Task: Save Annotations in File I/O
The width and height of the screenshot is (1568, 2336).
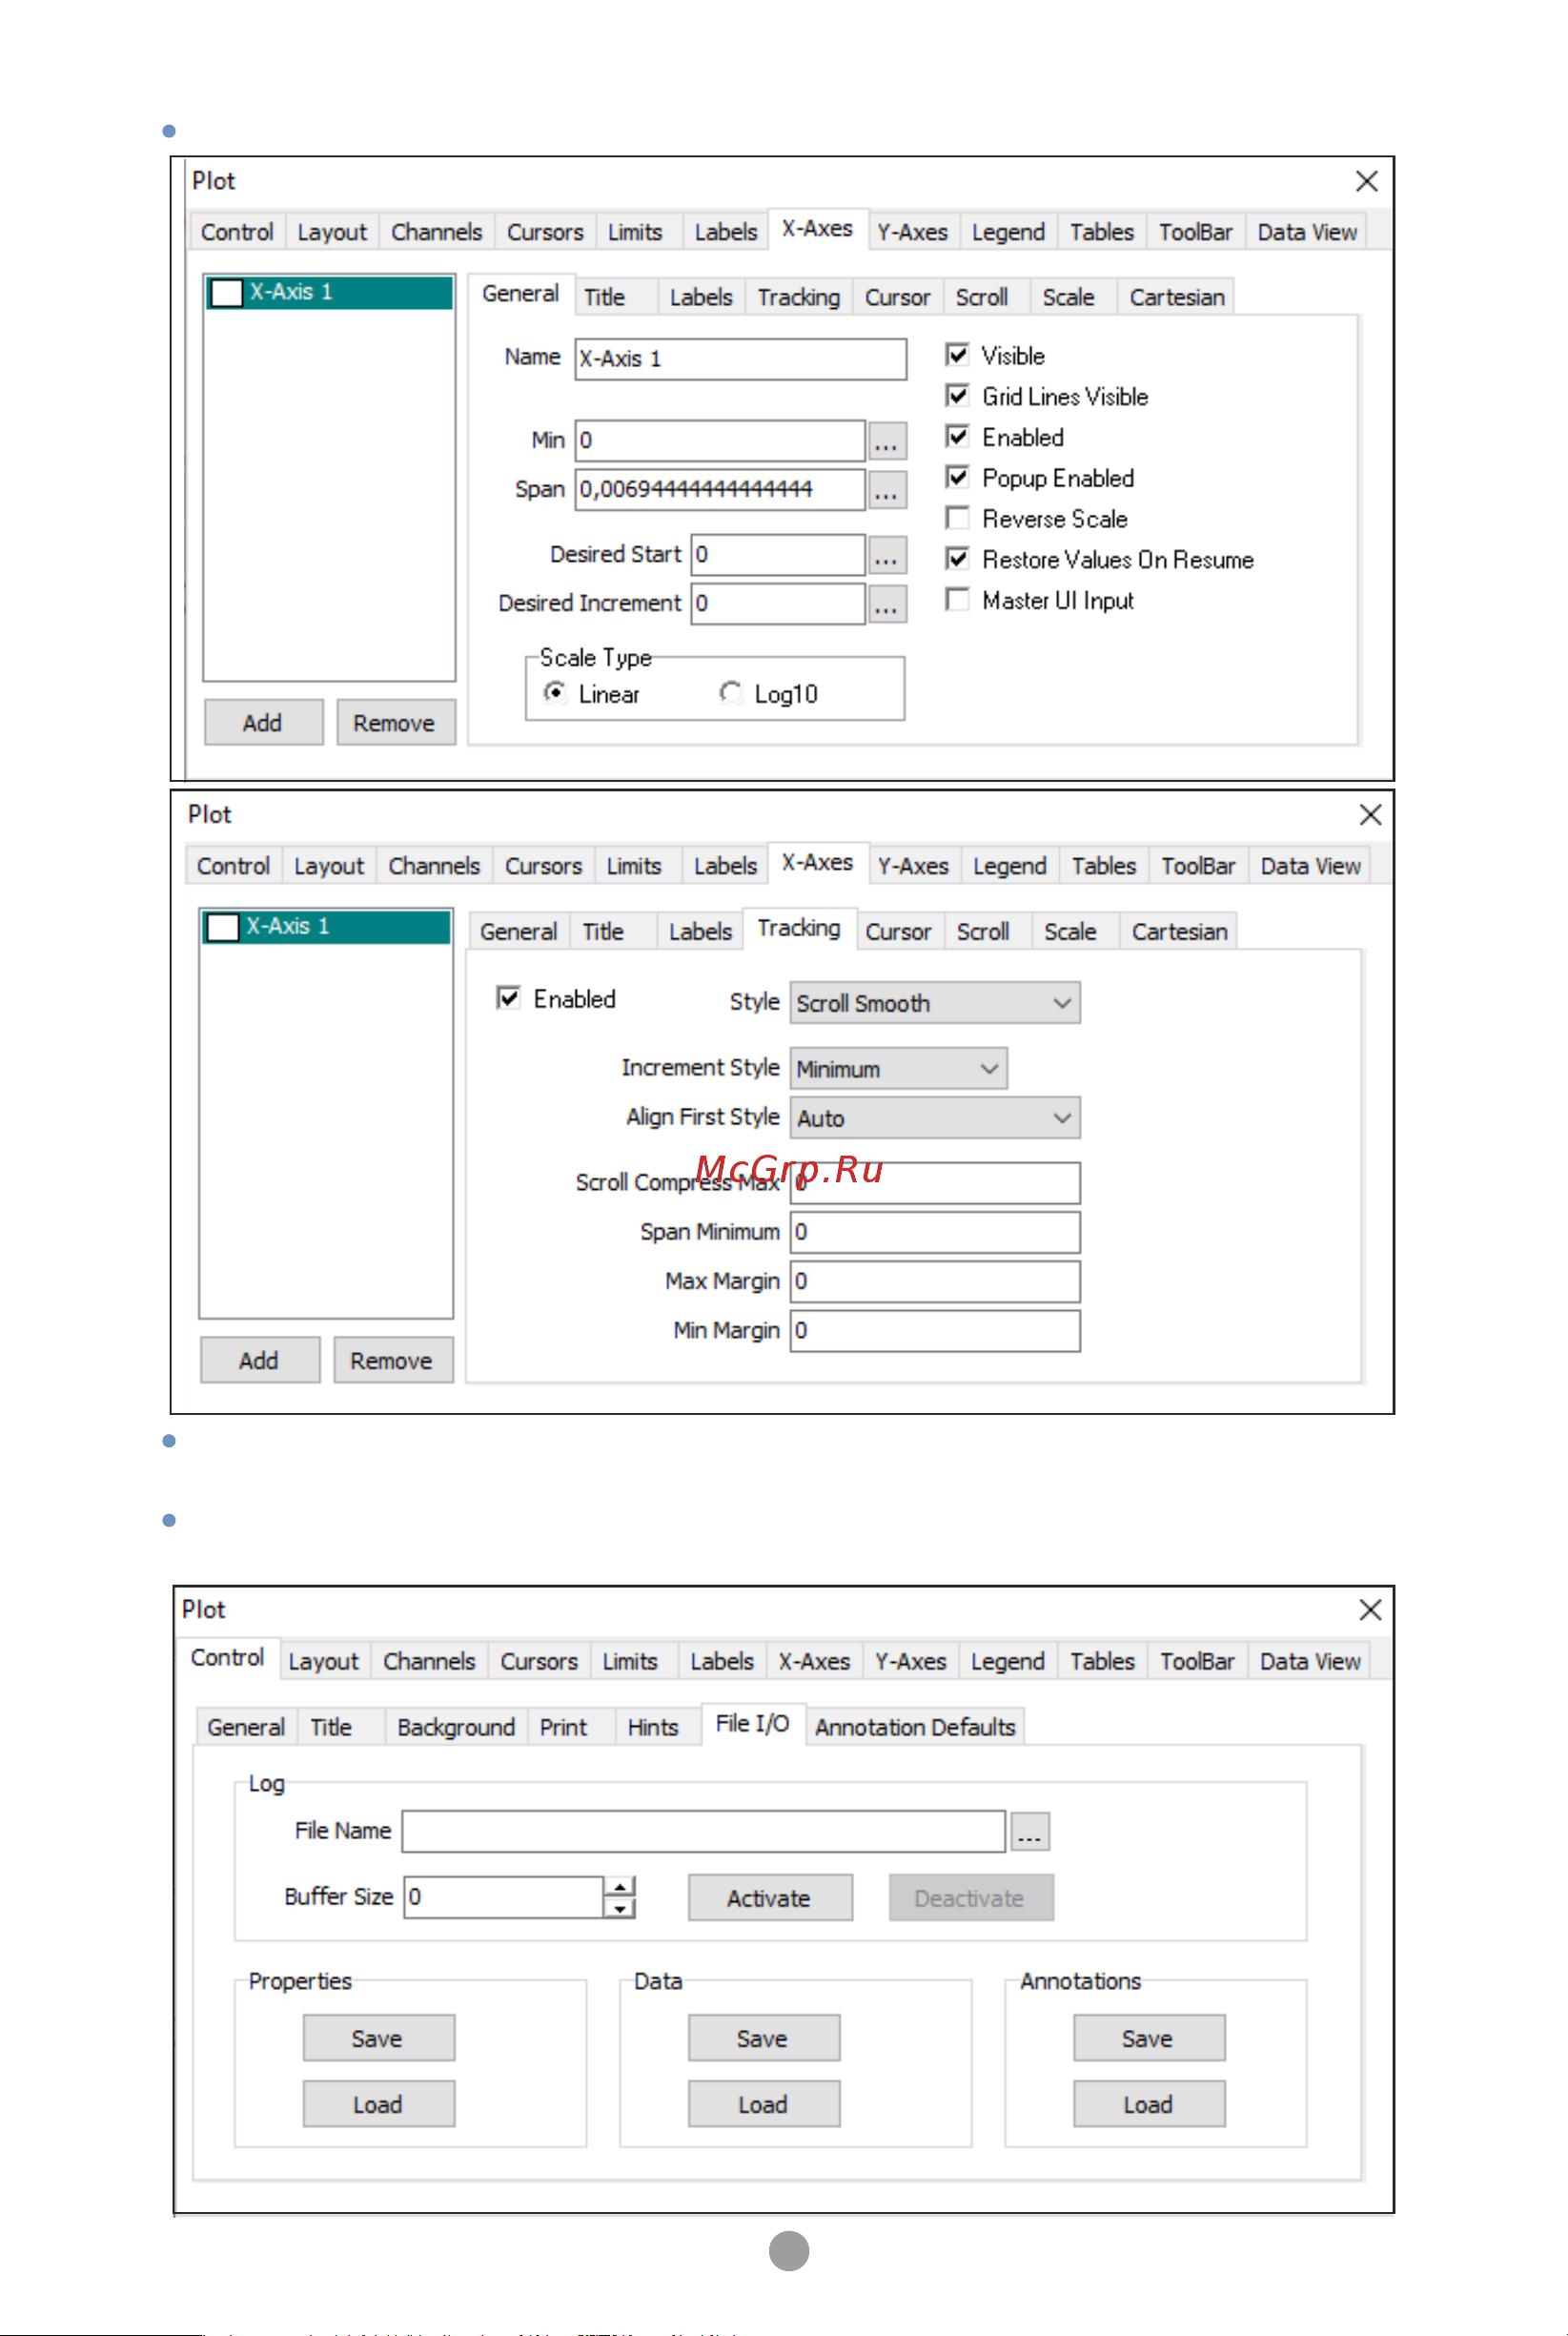Action: point(1149,2038)
